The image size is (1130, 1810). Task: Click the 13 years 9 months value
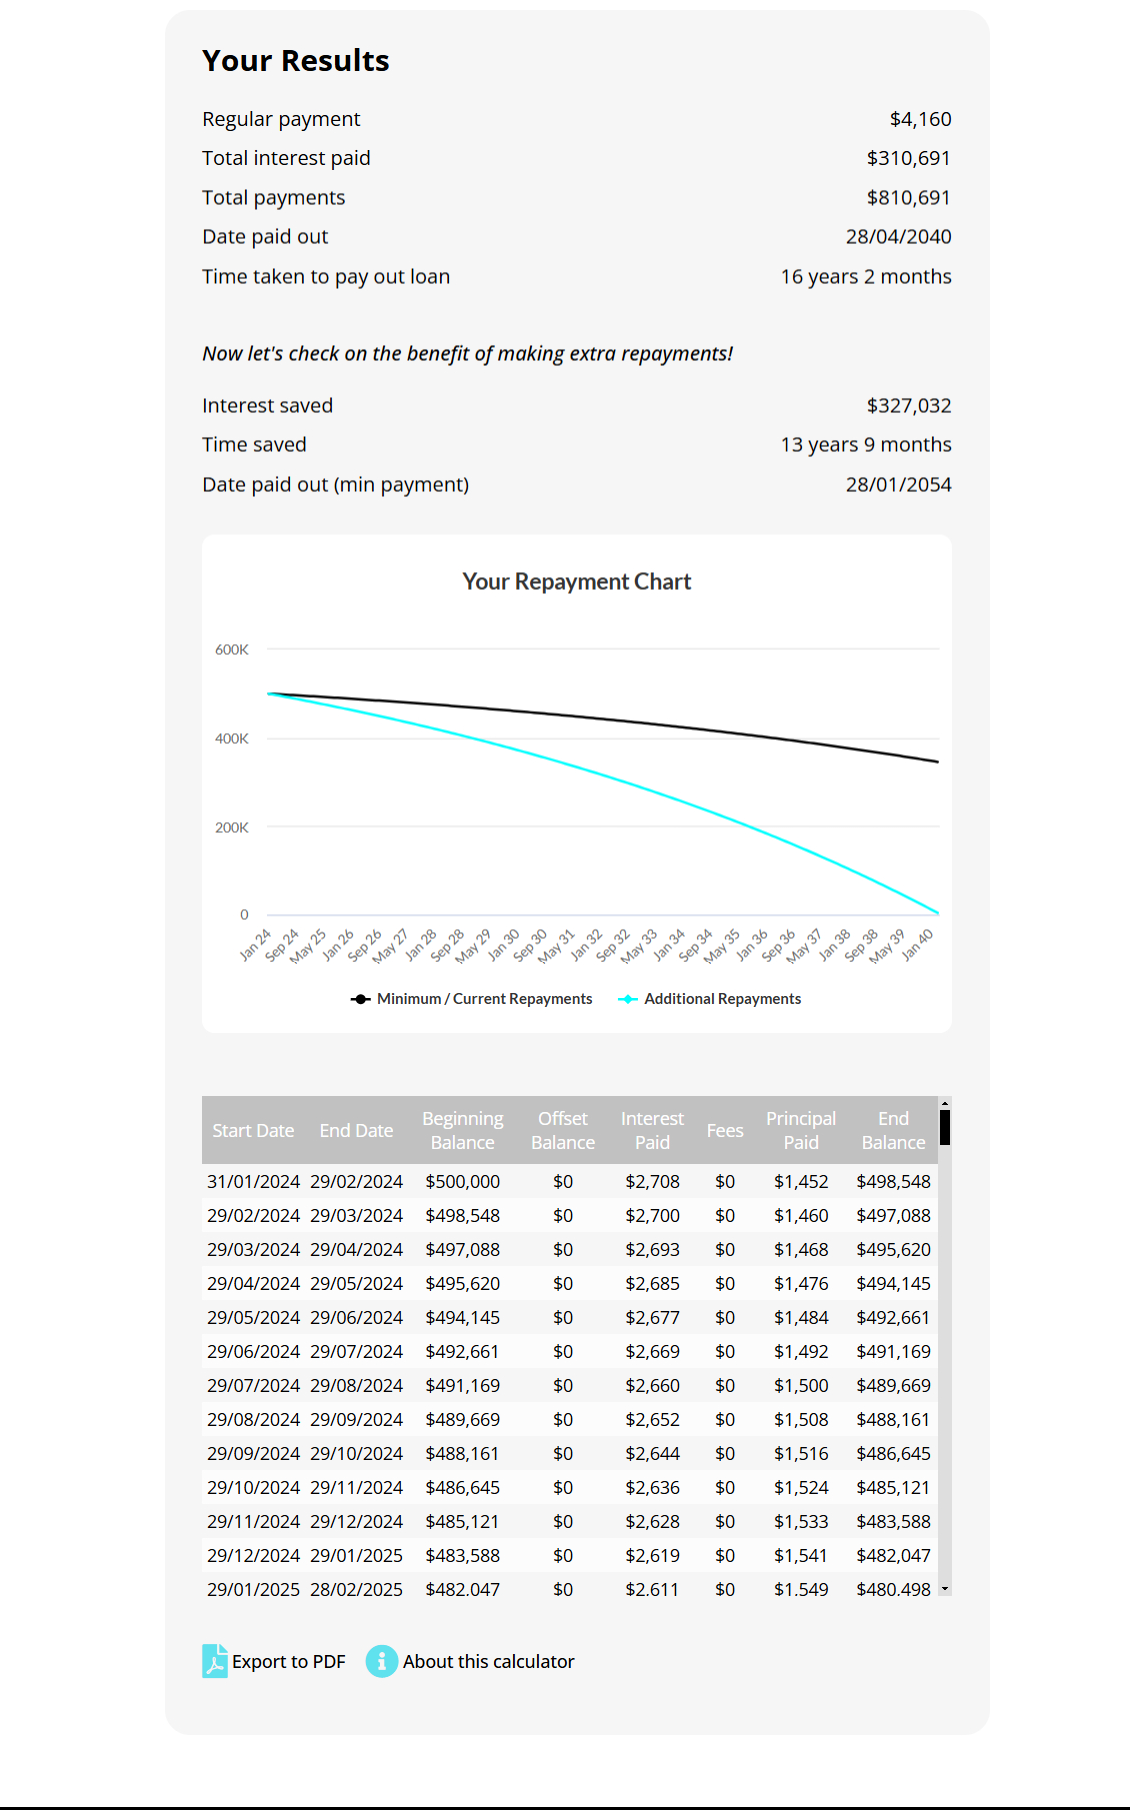[866, 445]
